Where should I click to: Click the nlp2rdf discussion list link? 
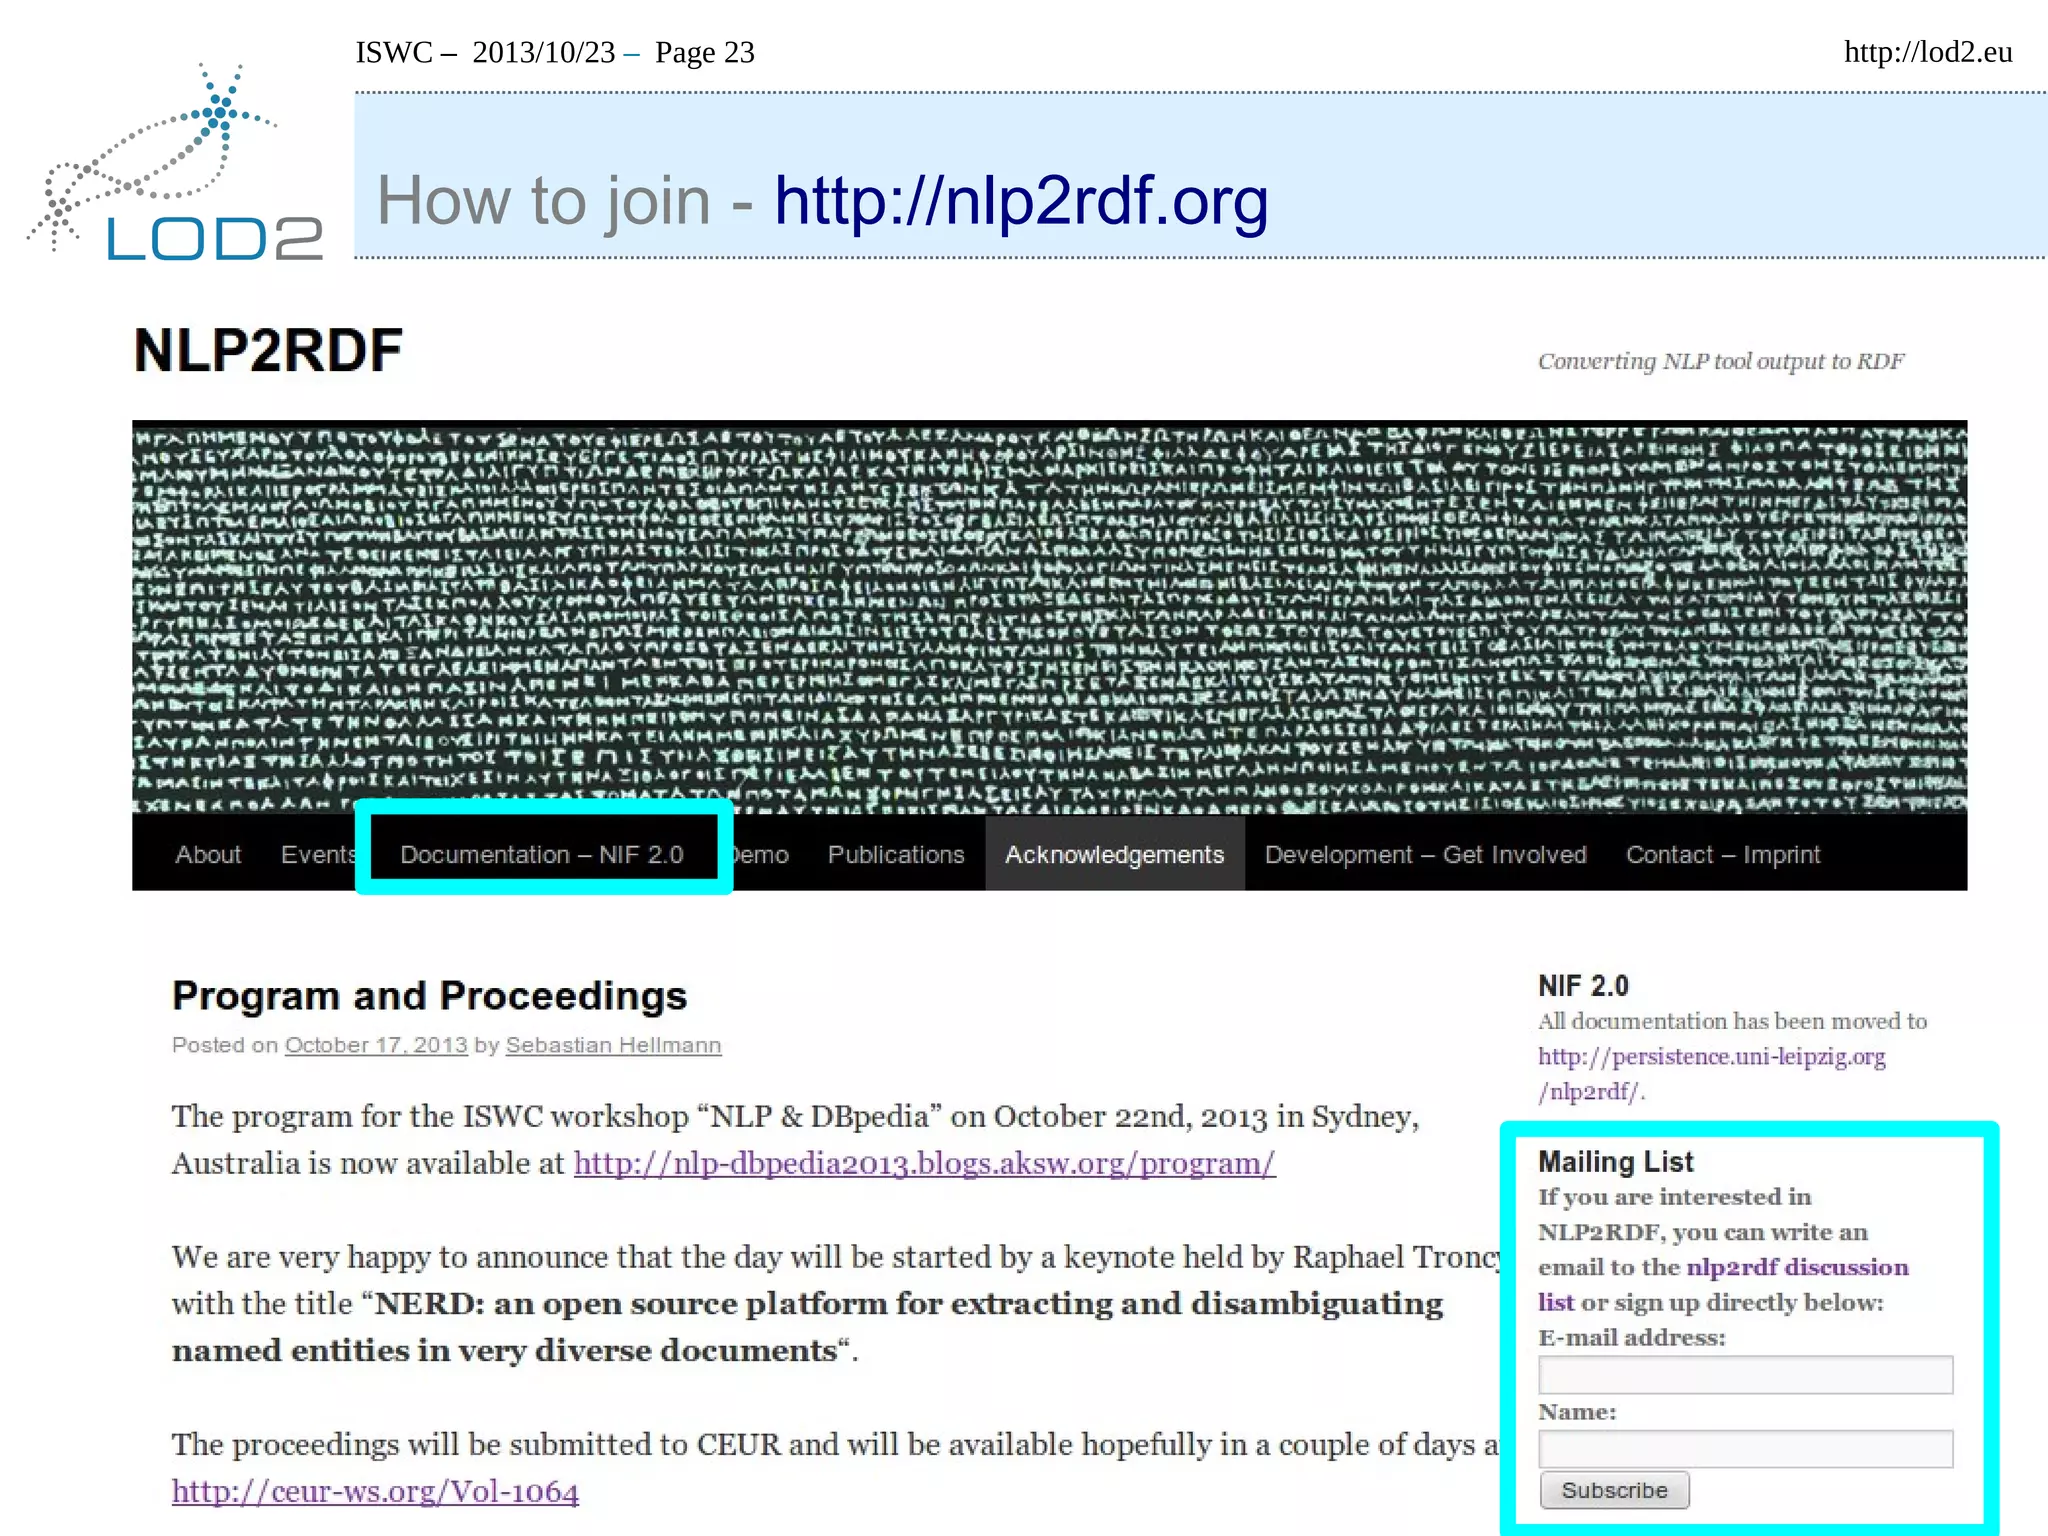[x=1797, y=1267]
